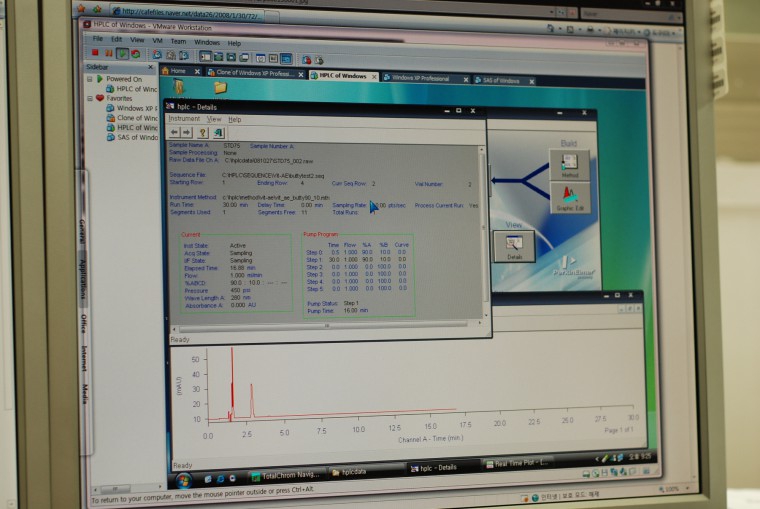Select Clone of Windows item in Favorites
The height and width of the screenshot is (509, 760).
[x=131, y=118]
